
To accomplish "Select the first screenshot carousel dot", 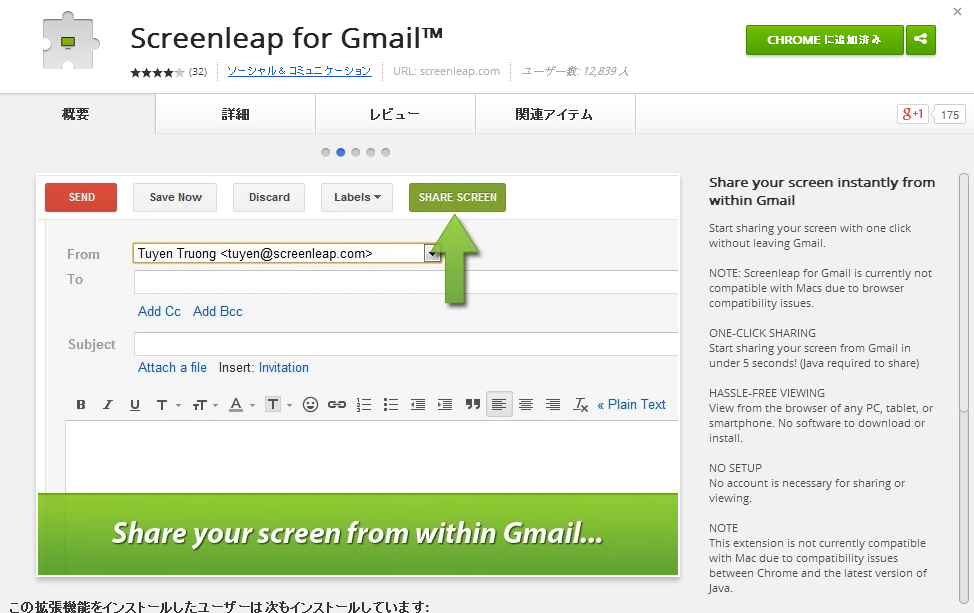I will [325, 152].
